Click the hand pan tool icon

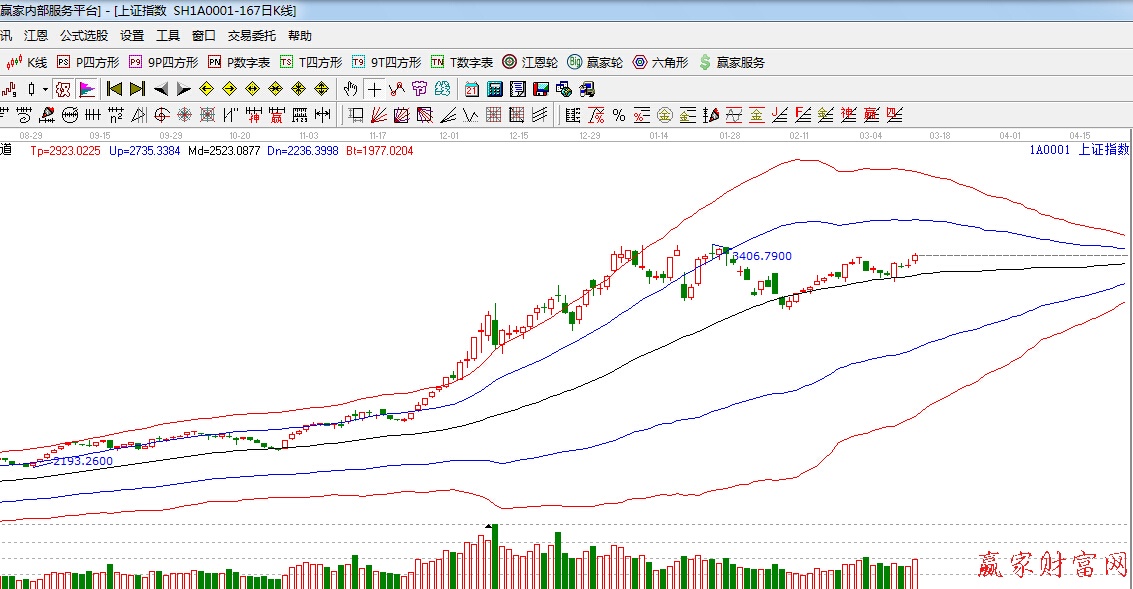point(351,89)
